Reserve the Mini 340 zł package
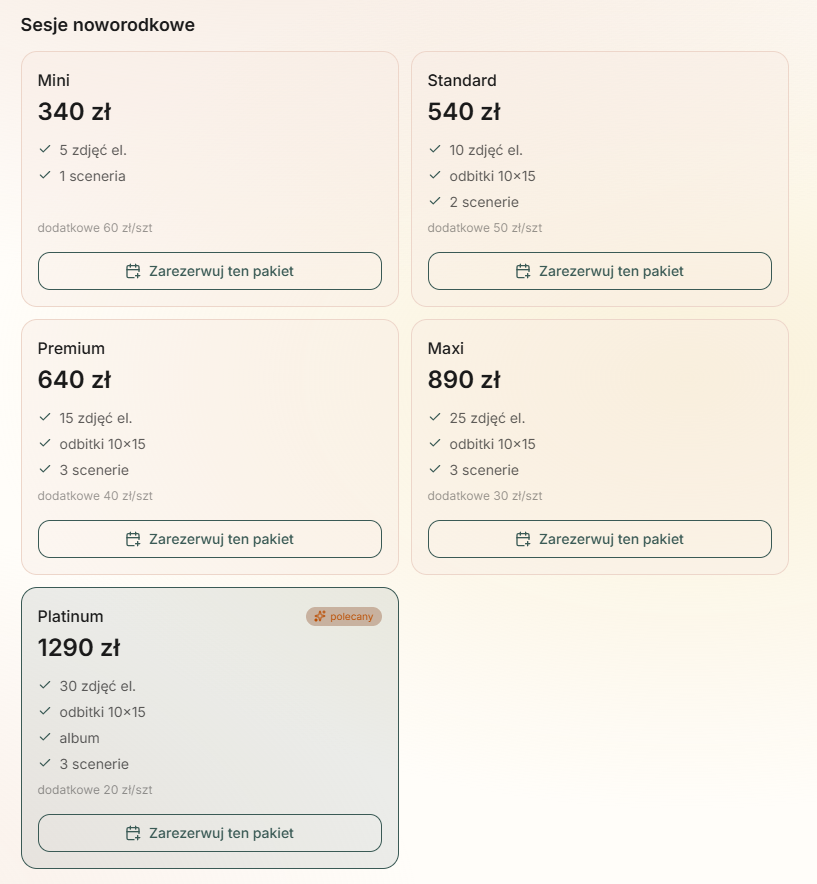 (210, 271)
